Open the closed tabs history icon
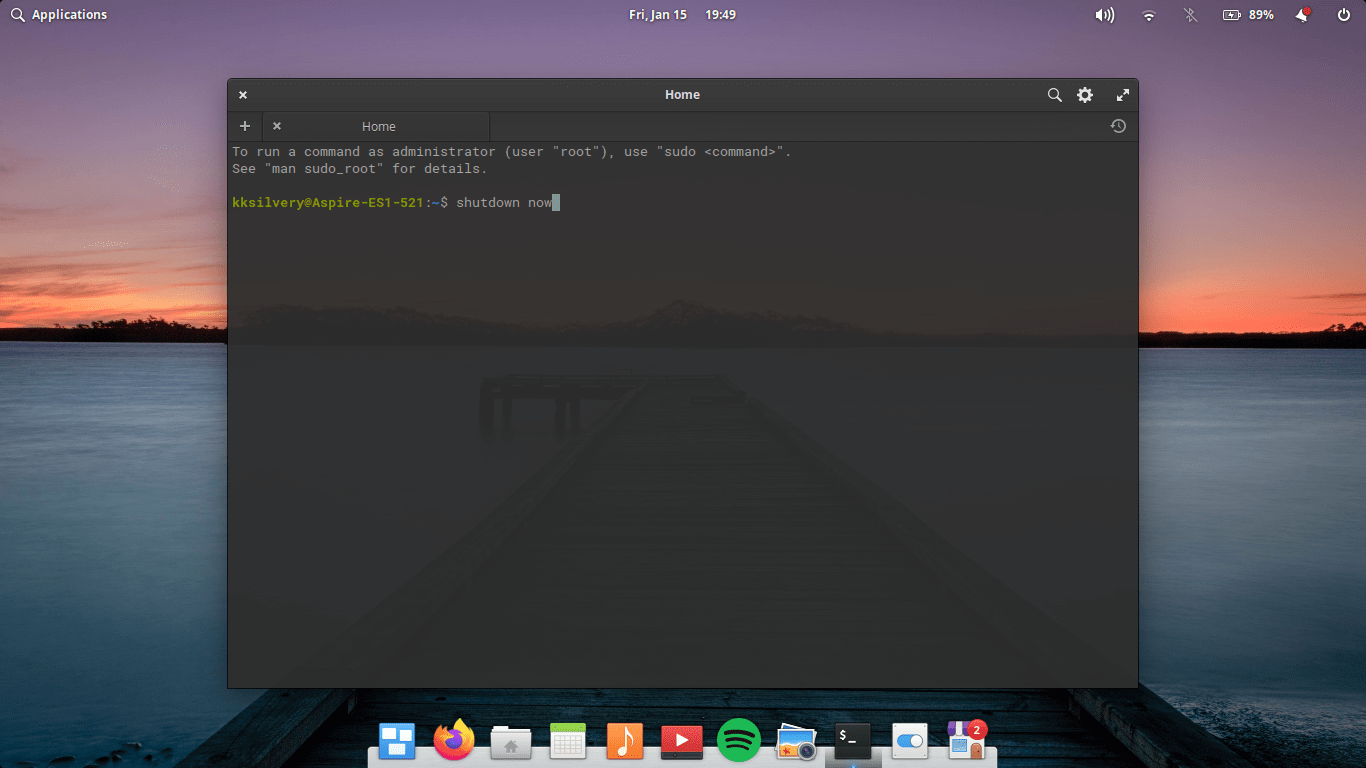This screenshot has height=768, width=1366. coord(1118,126)
